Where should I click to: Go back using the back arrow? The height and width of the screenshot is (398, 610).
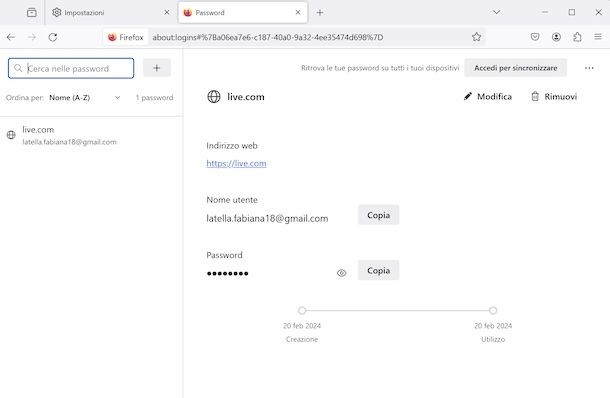11,37
